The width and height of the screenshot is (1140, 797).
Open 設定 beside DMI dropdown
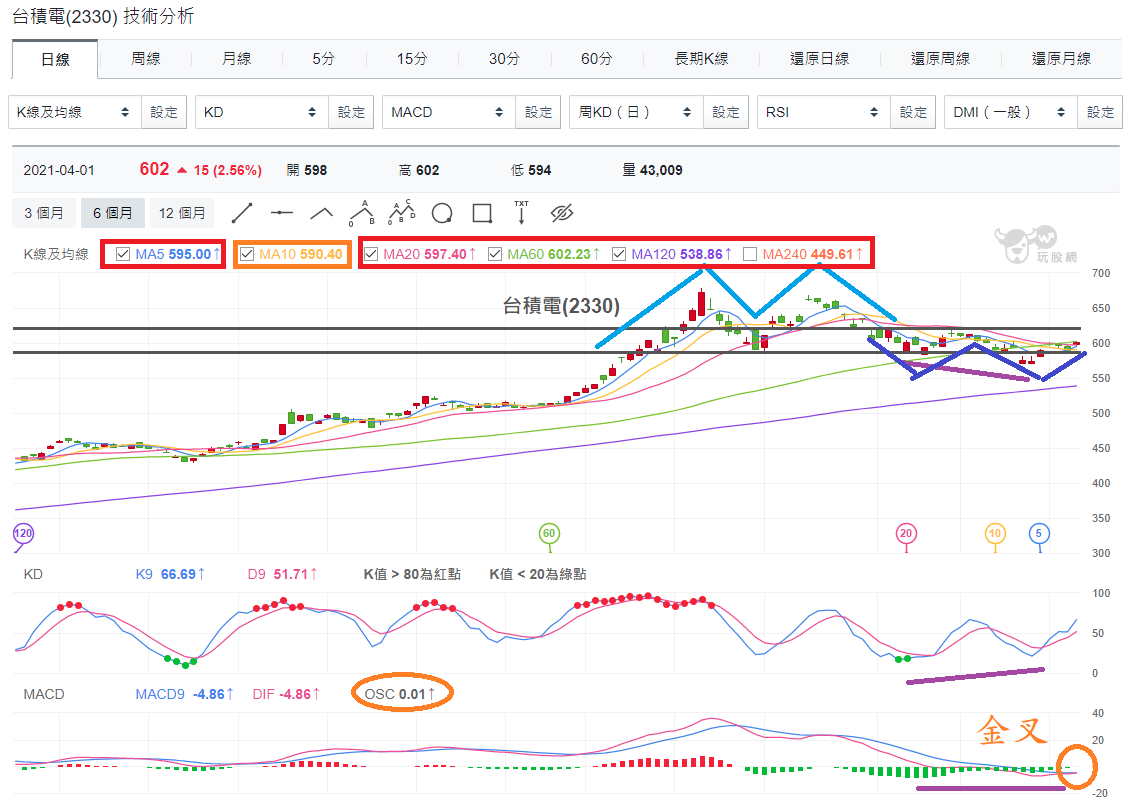(x=1100, y=112)
